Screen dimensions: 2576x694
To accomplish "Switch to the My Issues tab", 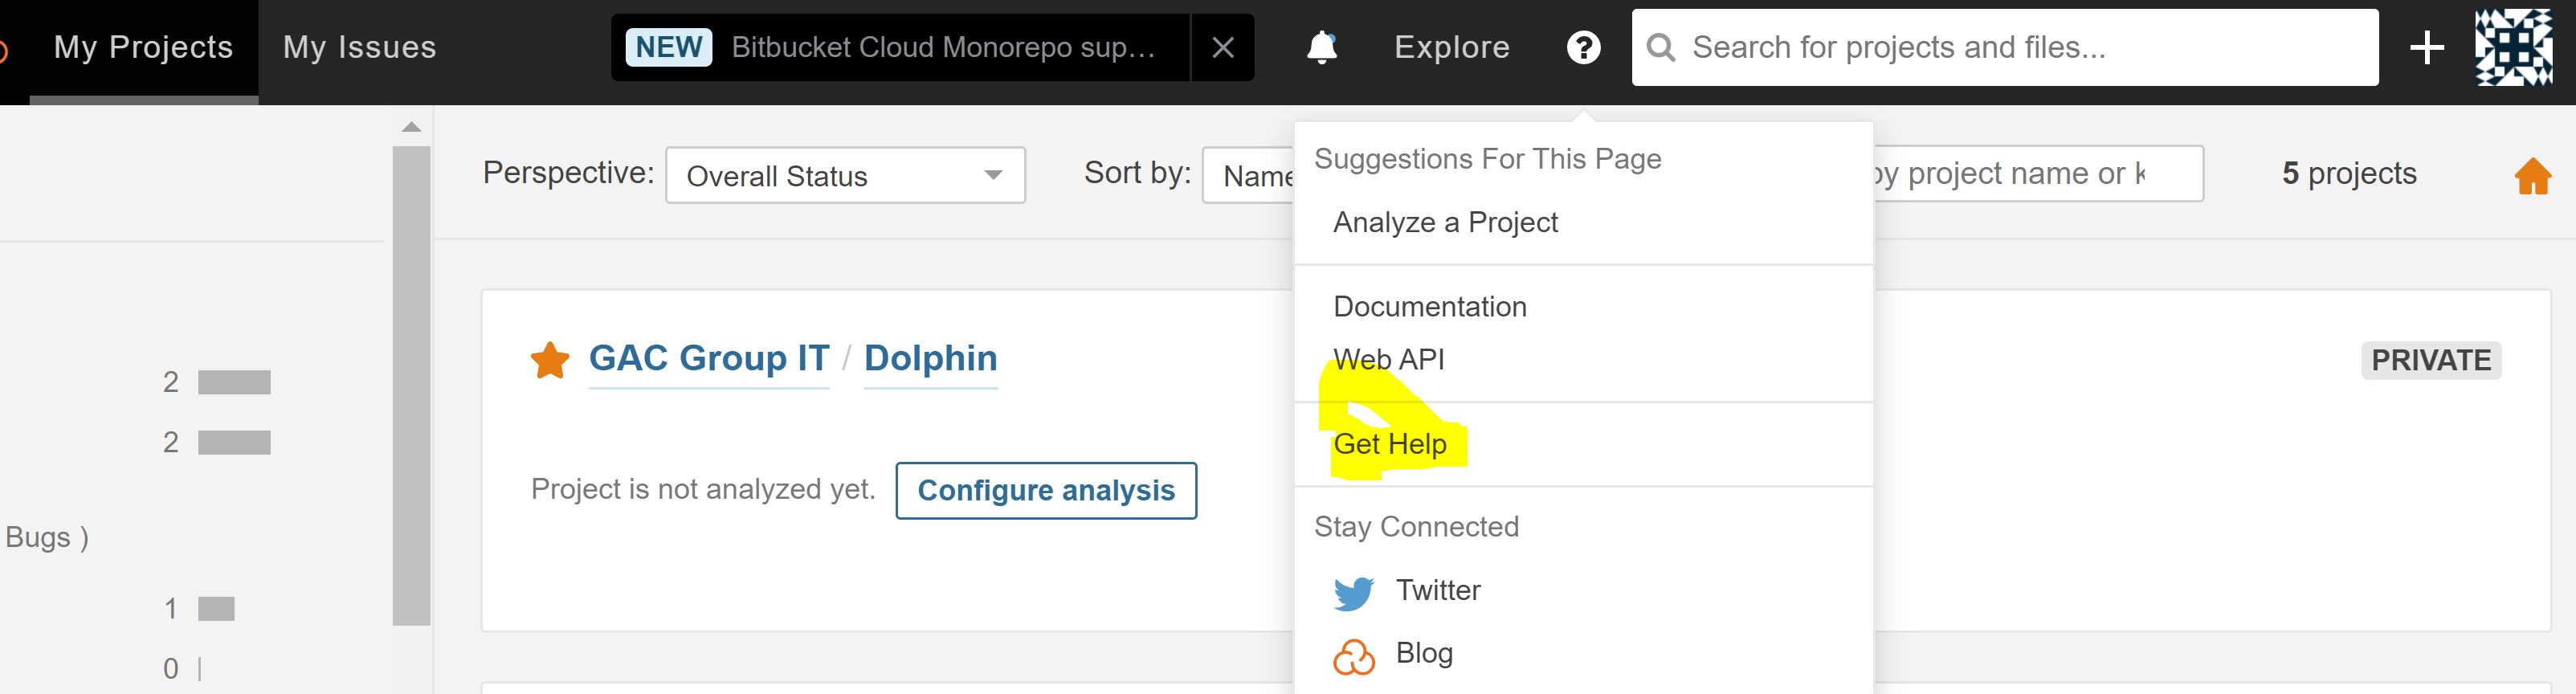I will 359,47.
